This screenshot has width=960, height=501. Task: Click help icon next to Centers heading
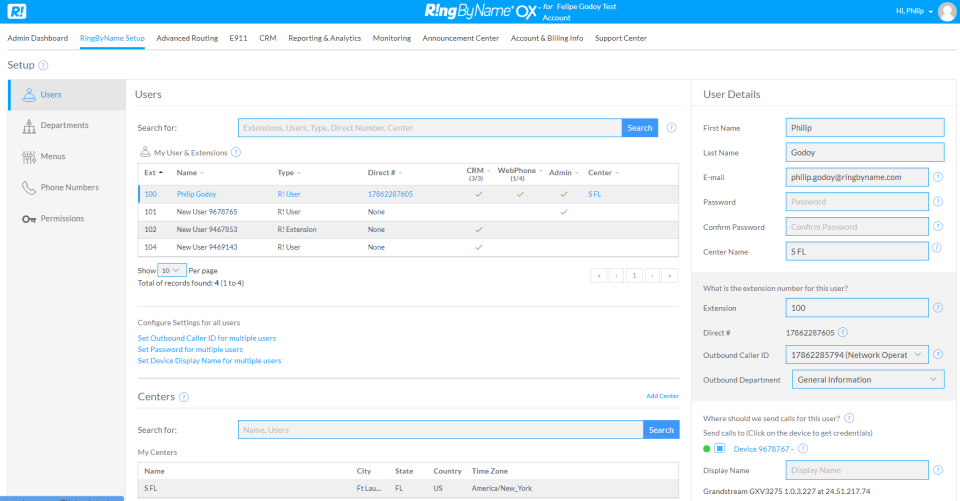(184, 397)
